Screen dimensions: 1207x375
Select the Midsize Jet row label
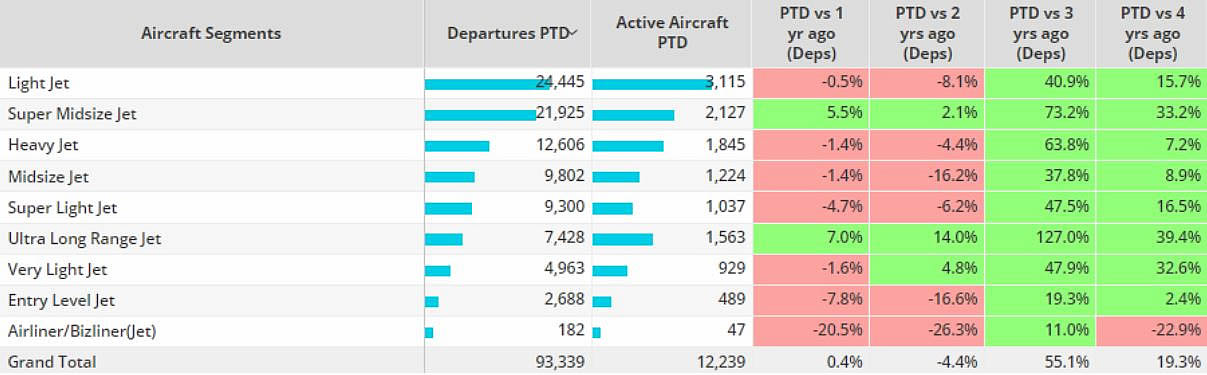[x=48, y=177]
